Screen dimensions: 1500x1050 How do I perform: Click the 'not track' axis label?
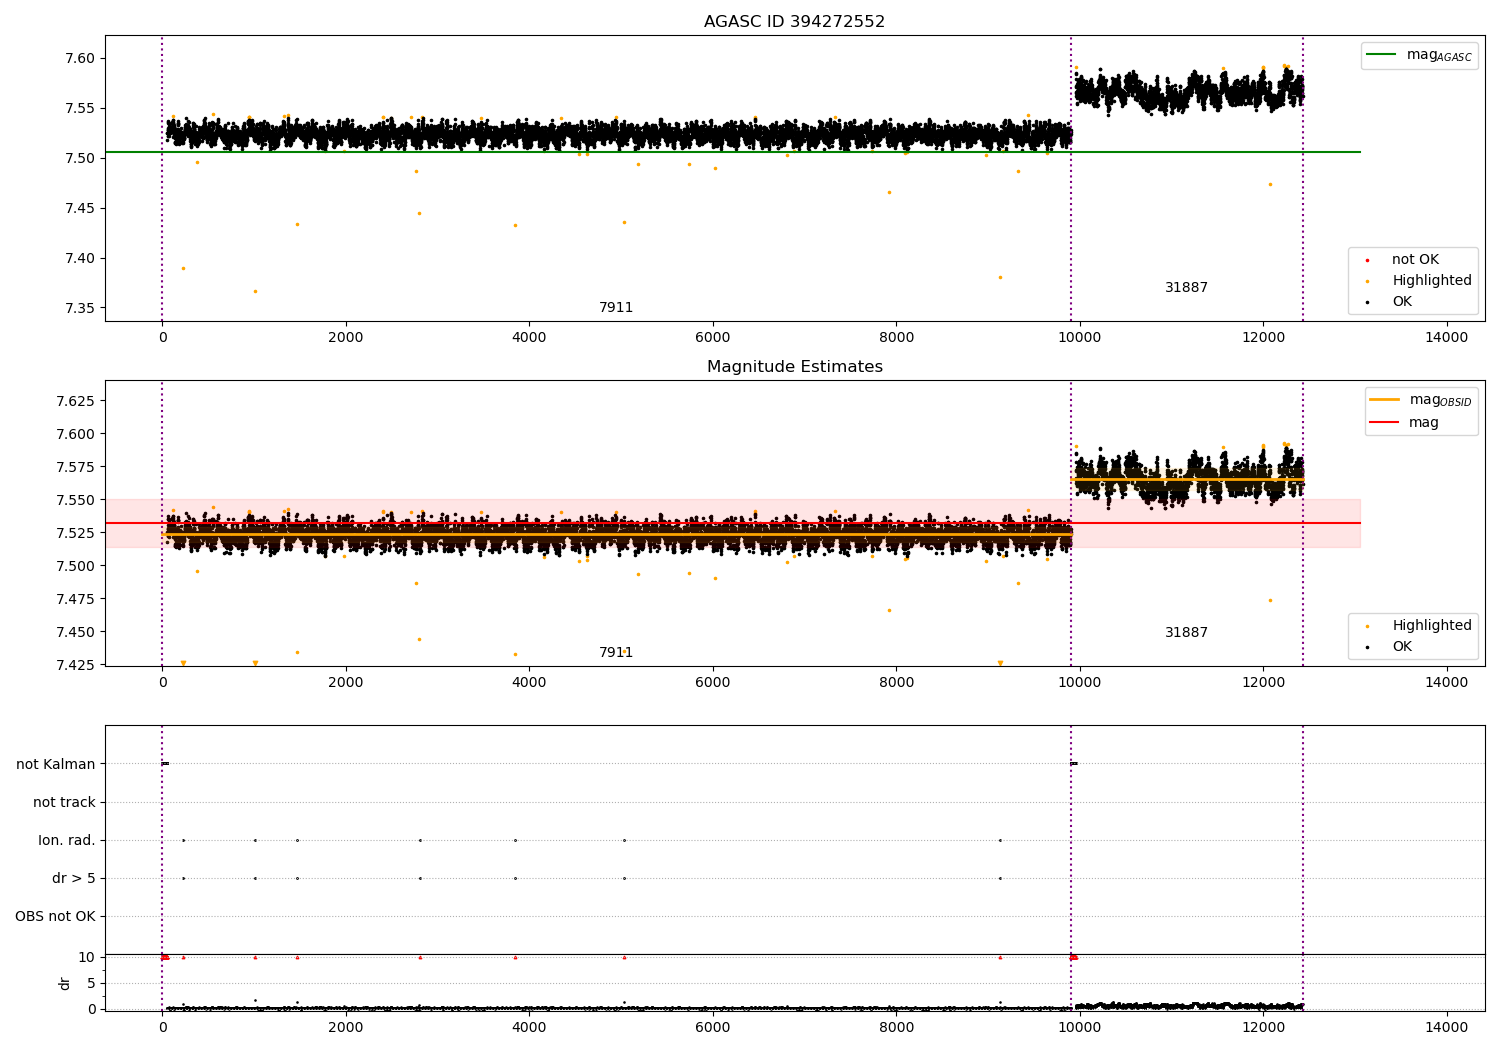point(64,802)
